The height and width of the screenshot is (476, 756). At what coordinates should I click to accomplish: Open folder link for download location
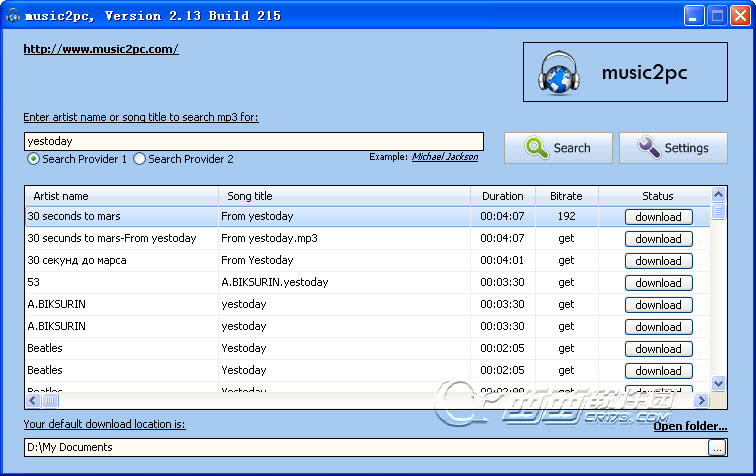click(690, 427)
